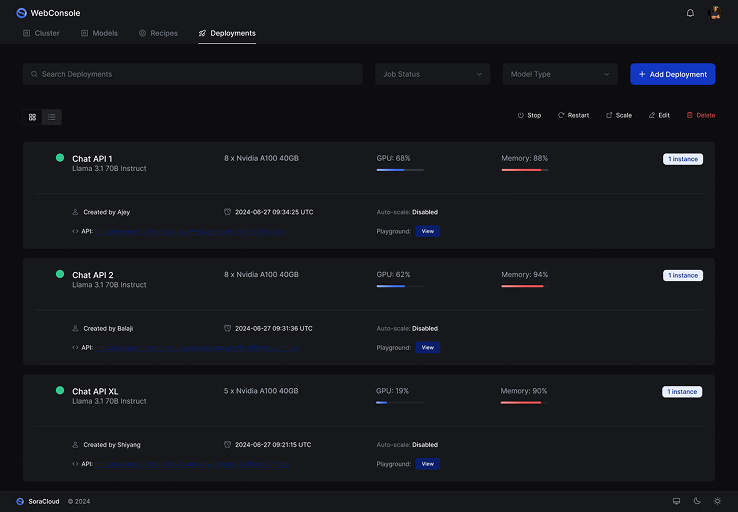The width and height of the screenshot is (738, 512).
Task: Click the GPU 68% usage bar
Action: click(x=400, y=170)
